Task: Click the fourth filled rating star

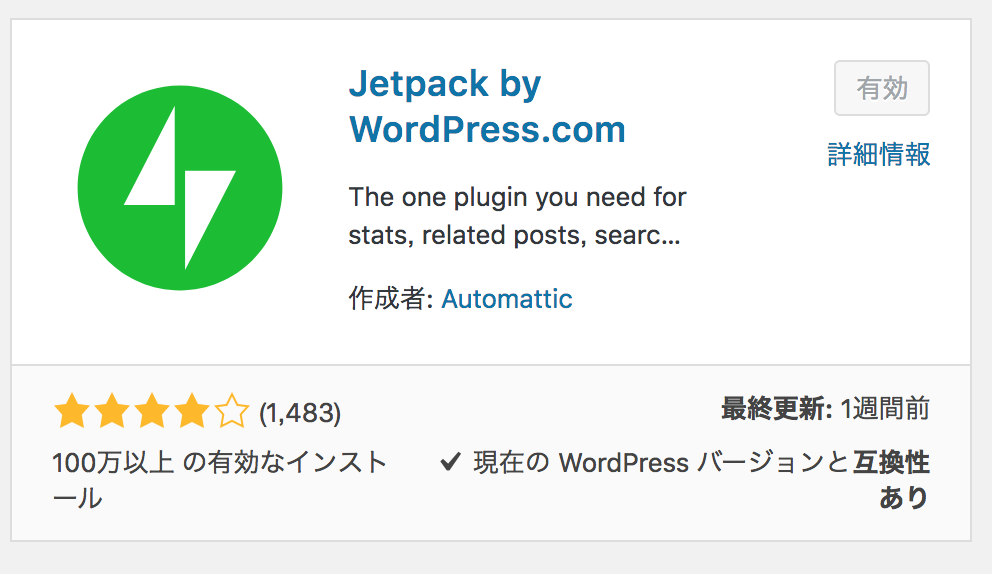Action: (192, 411)
